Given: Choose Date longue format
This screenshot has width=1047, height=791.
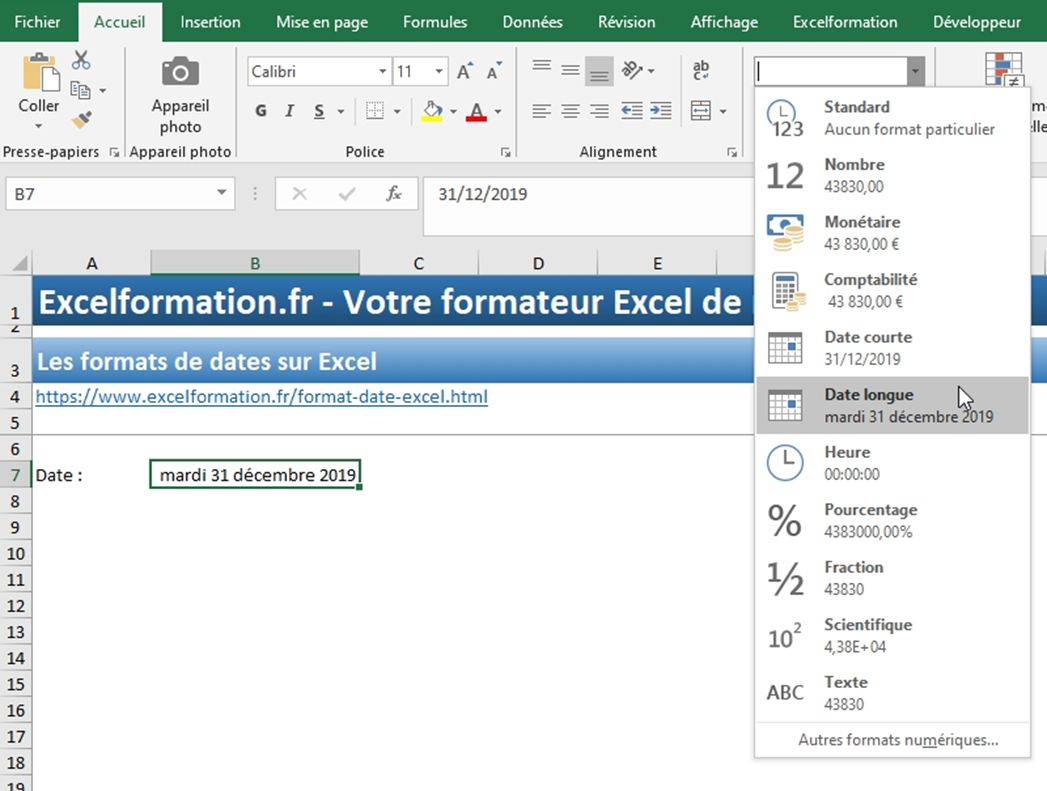Looking at the screenshot, I should point(892,405).
